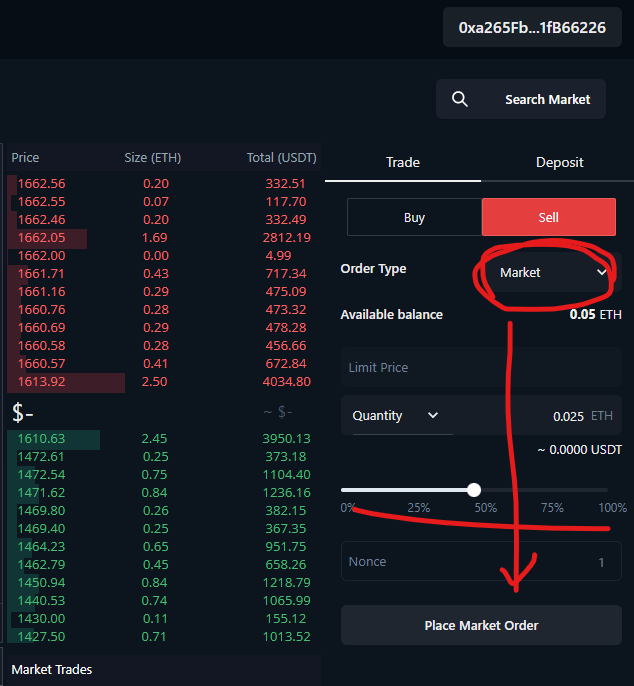This screenshot has width=634, height=686.
Task: Set slider to 25% mark label
Action: click(418, 508)
